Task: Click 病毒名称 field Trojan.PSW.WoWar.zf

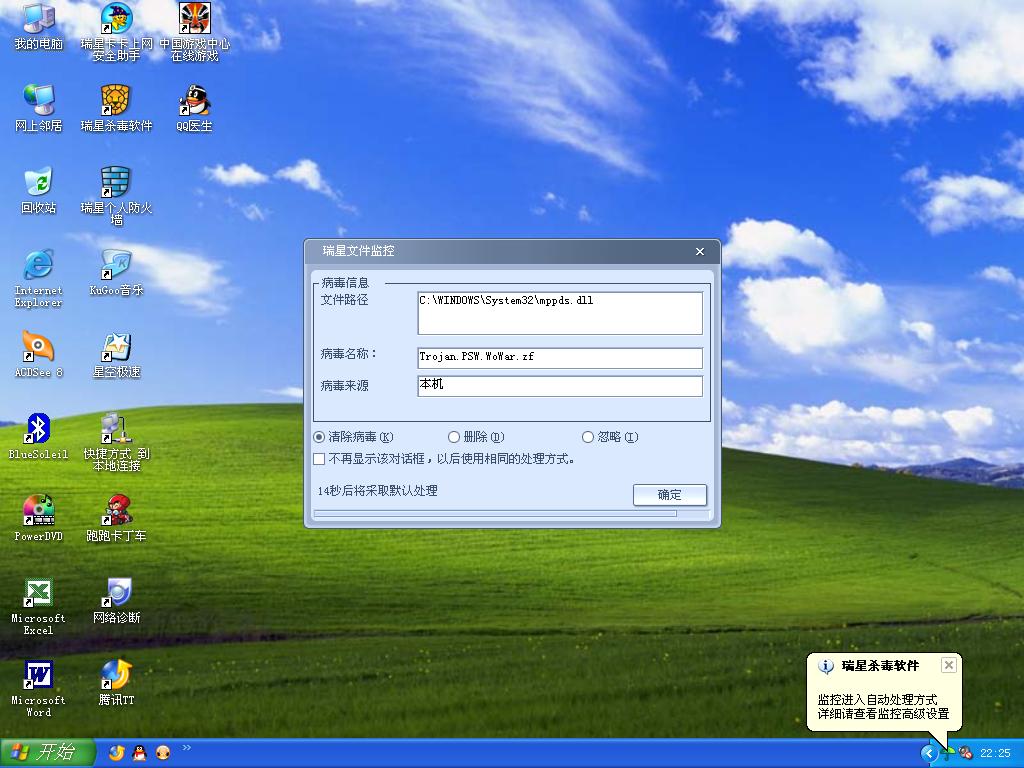Action: 560,358
